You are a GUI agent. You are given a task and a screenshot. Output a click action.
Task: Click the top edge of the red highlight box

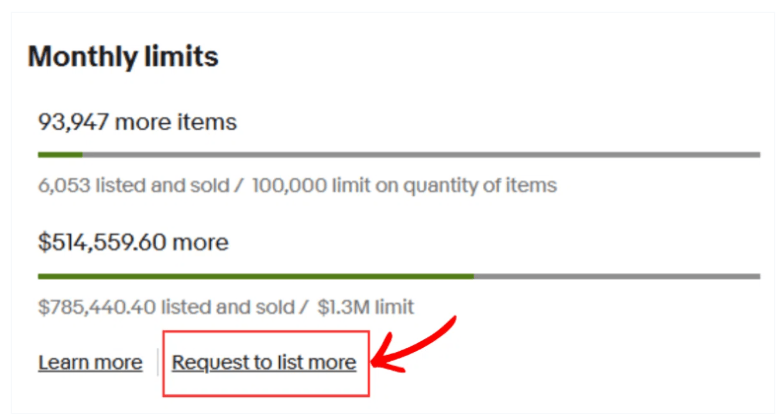(x=266, y=332)
